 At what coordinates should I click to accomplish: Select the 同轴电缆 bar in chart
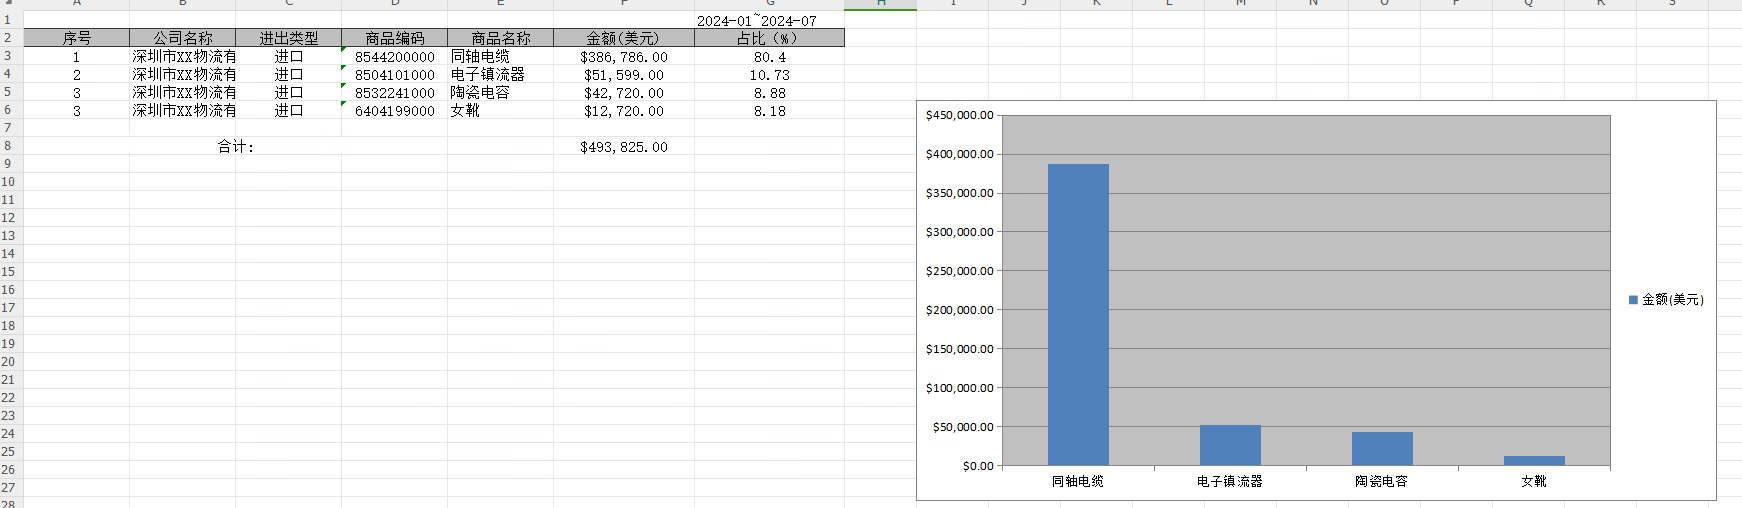1078,315
